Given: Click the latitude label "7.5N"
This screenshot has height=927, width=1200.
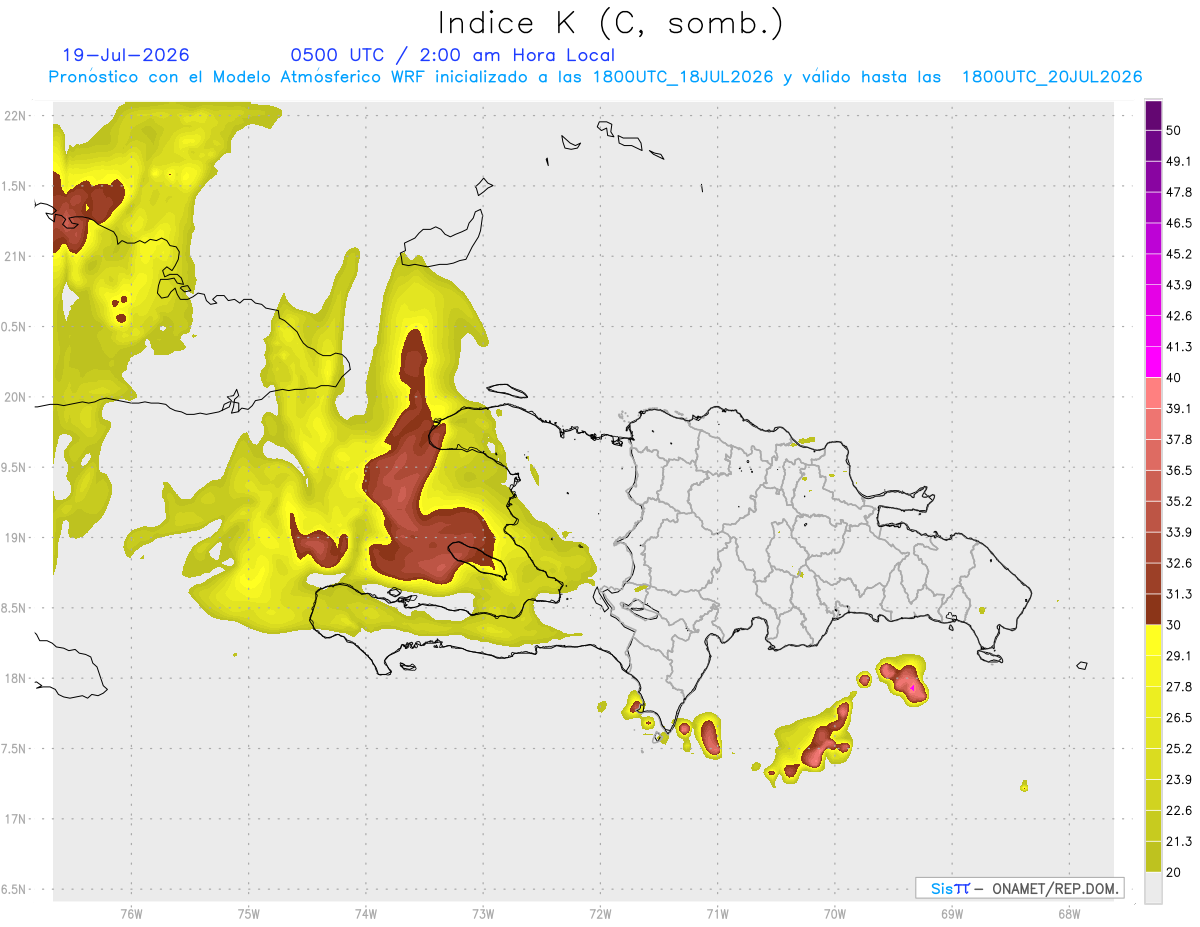Looking at the screenshot, I should pos(13,749).
